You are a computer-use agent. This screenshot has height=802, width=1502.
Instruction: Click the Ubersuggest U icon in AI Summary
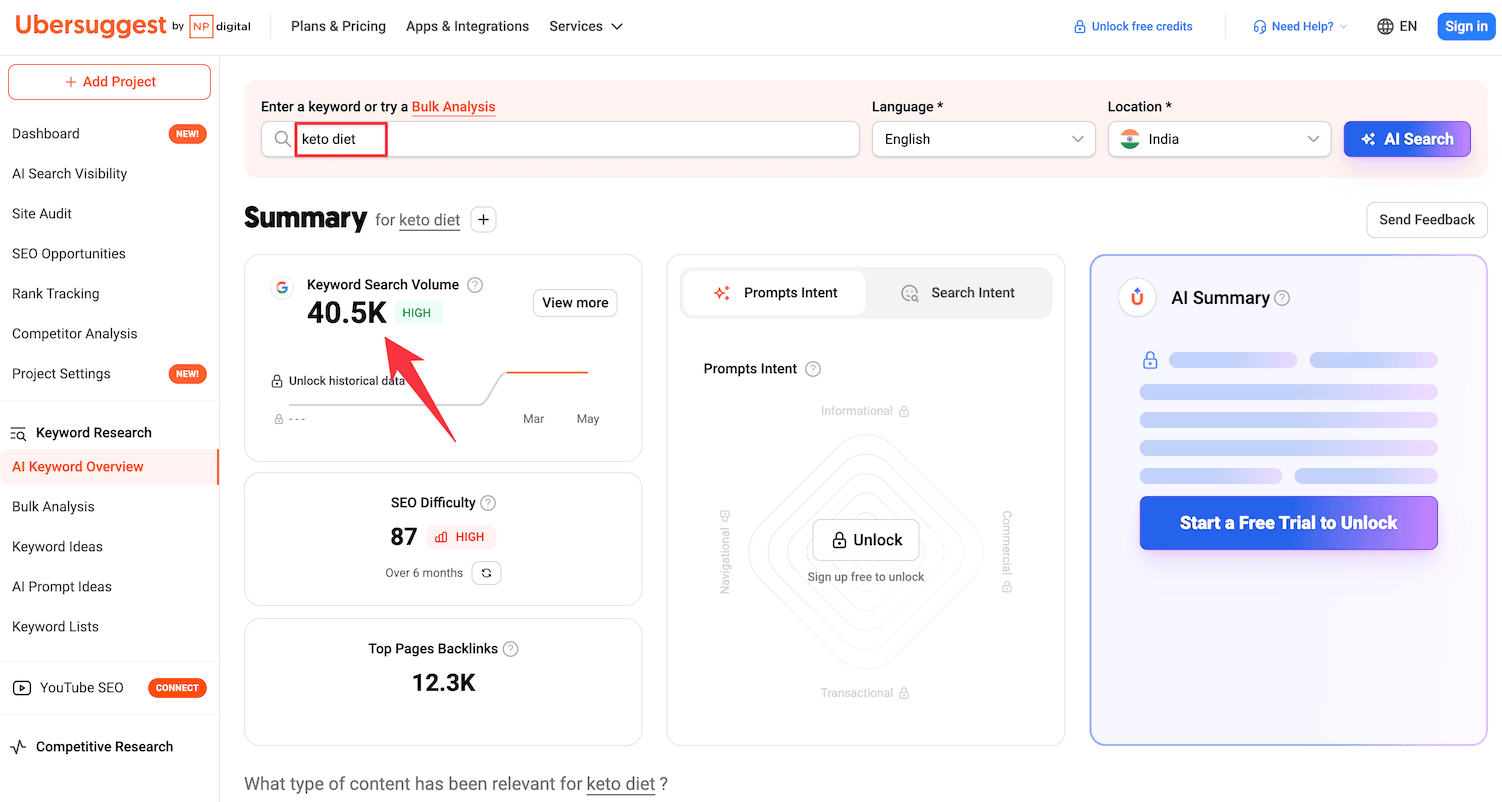[x=1137, y=298]
